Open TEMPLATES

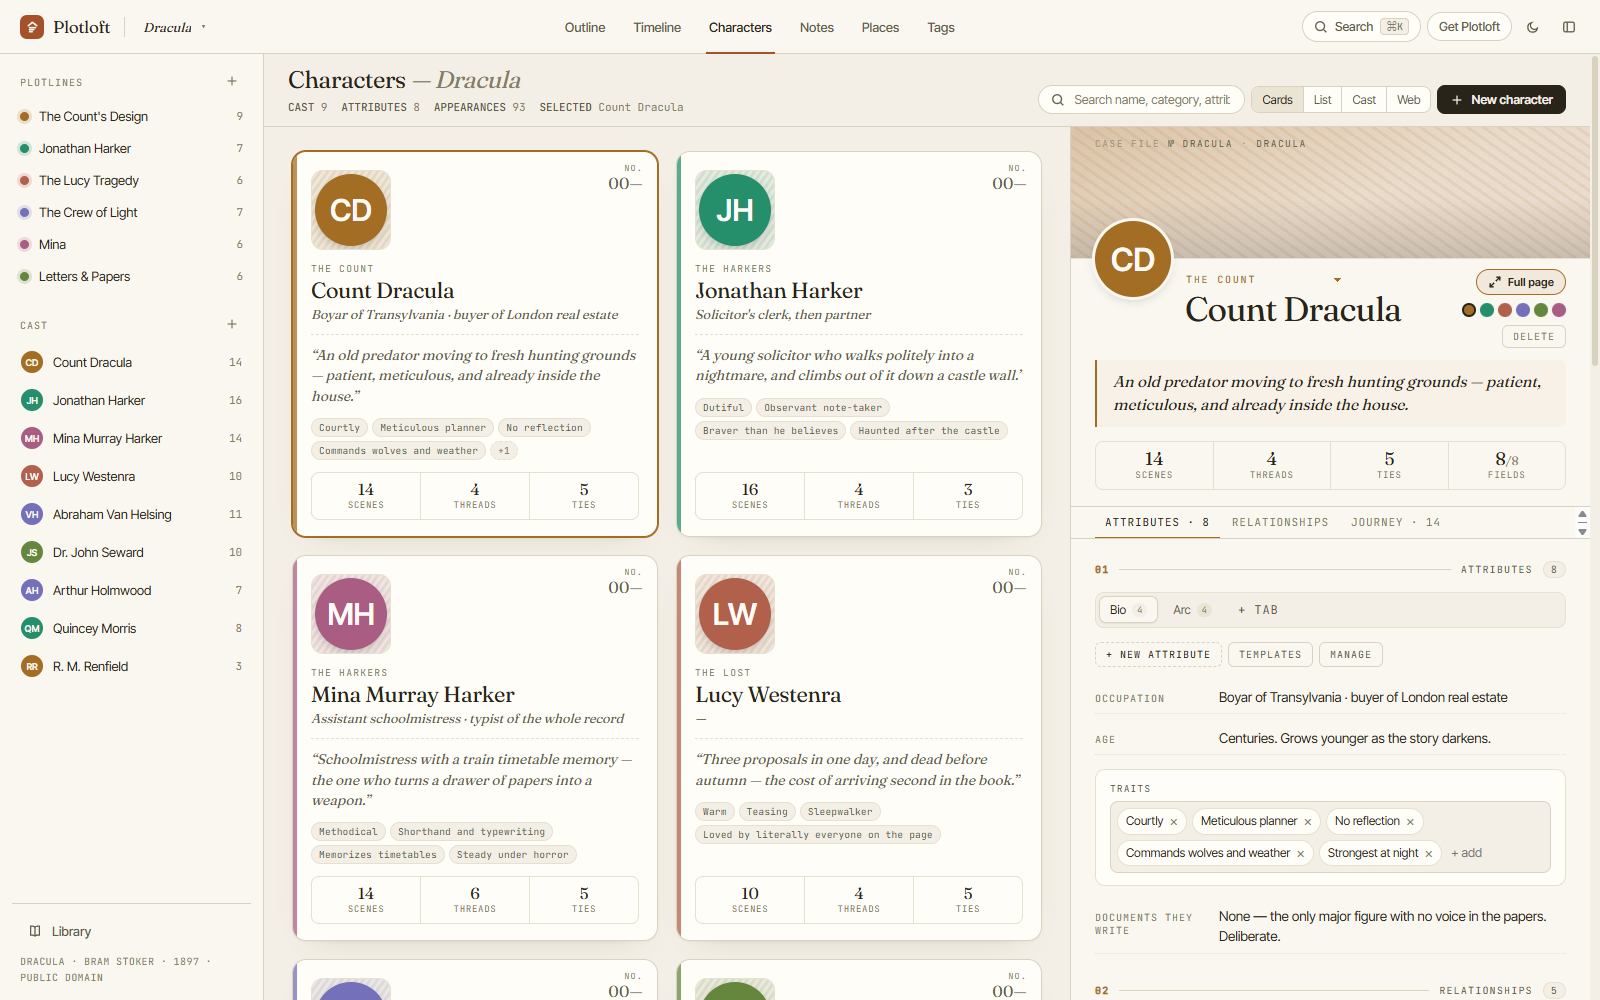1270,655
